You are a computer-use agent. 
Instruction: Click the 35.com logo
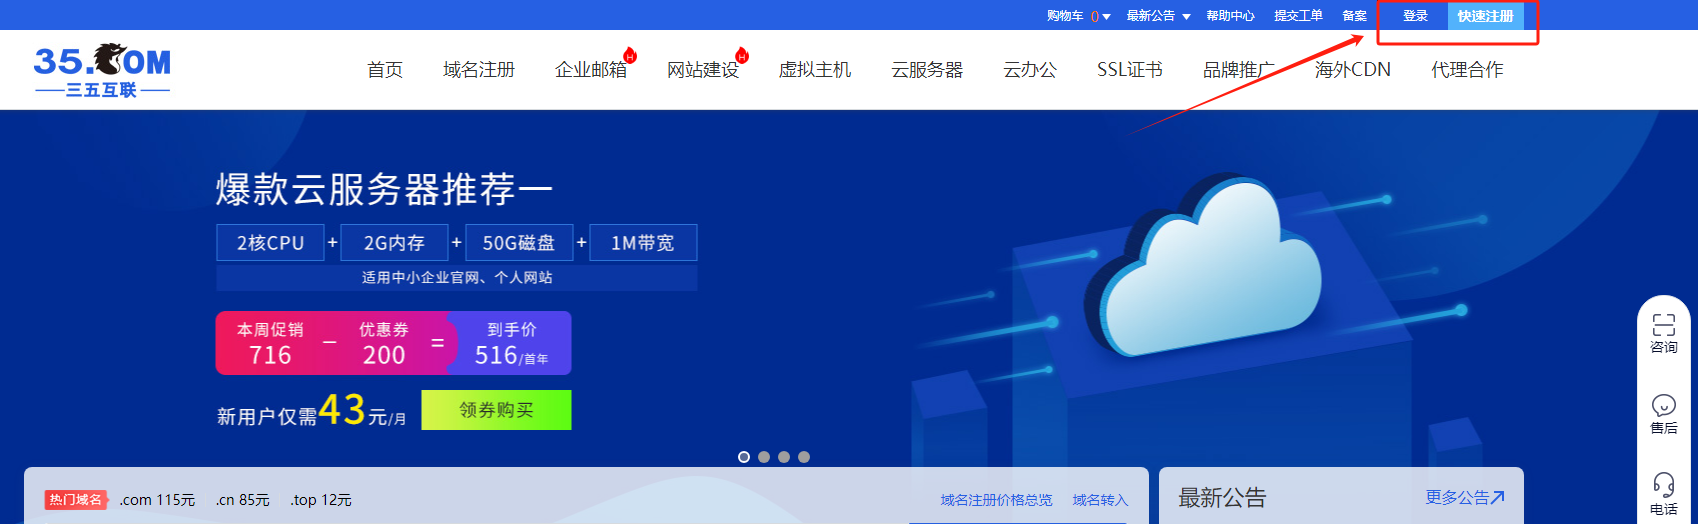pos(102,70)
